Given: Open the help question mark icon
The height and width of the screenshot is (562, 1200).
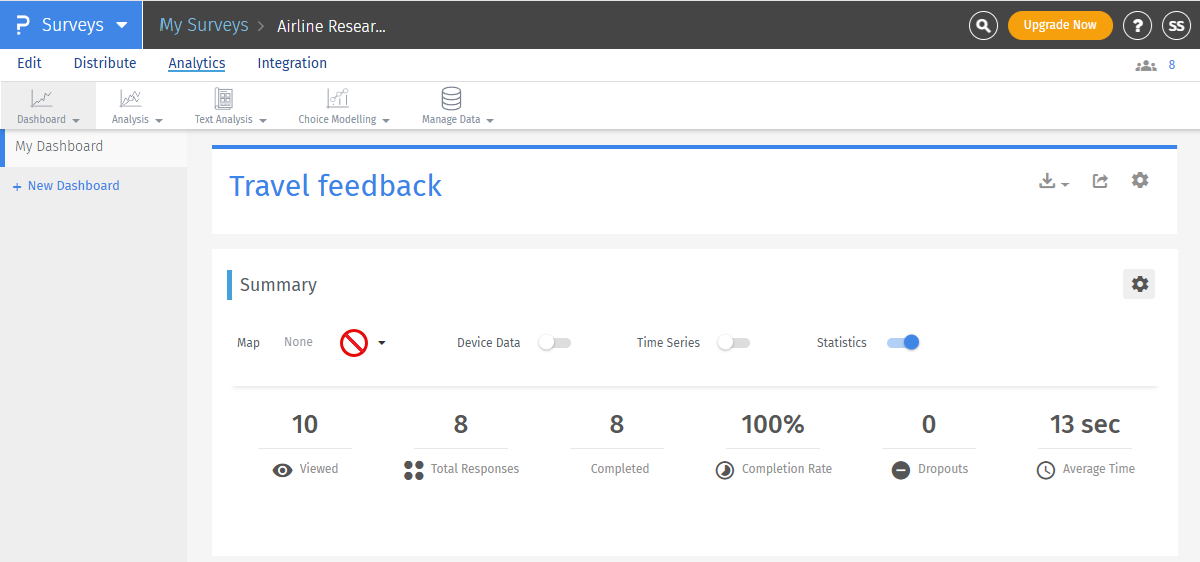Looking at the screenshot, I should click(1137, 26).
